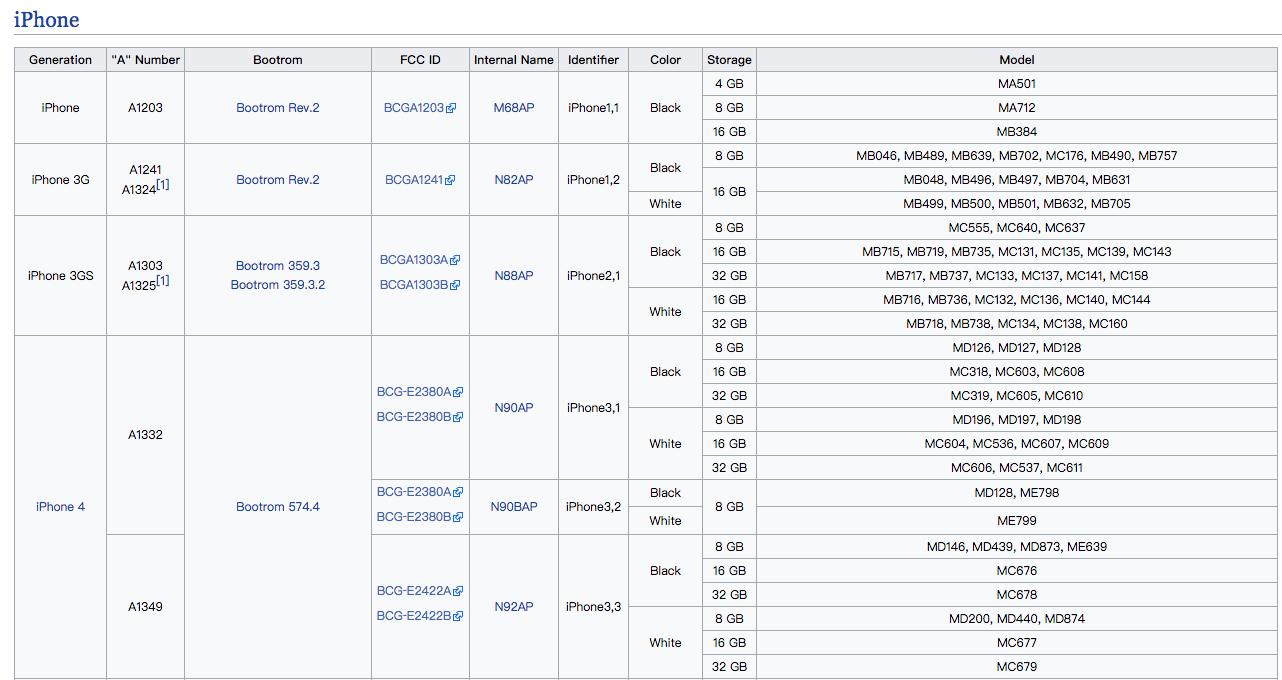Go to the N82AP internal name page
The height and width of the screenshot is (680, 1282).
click(513, 180)
